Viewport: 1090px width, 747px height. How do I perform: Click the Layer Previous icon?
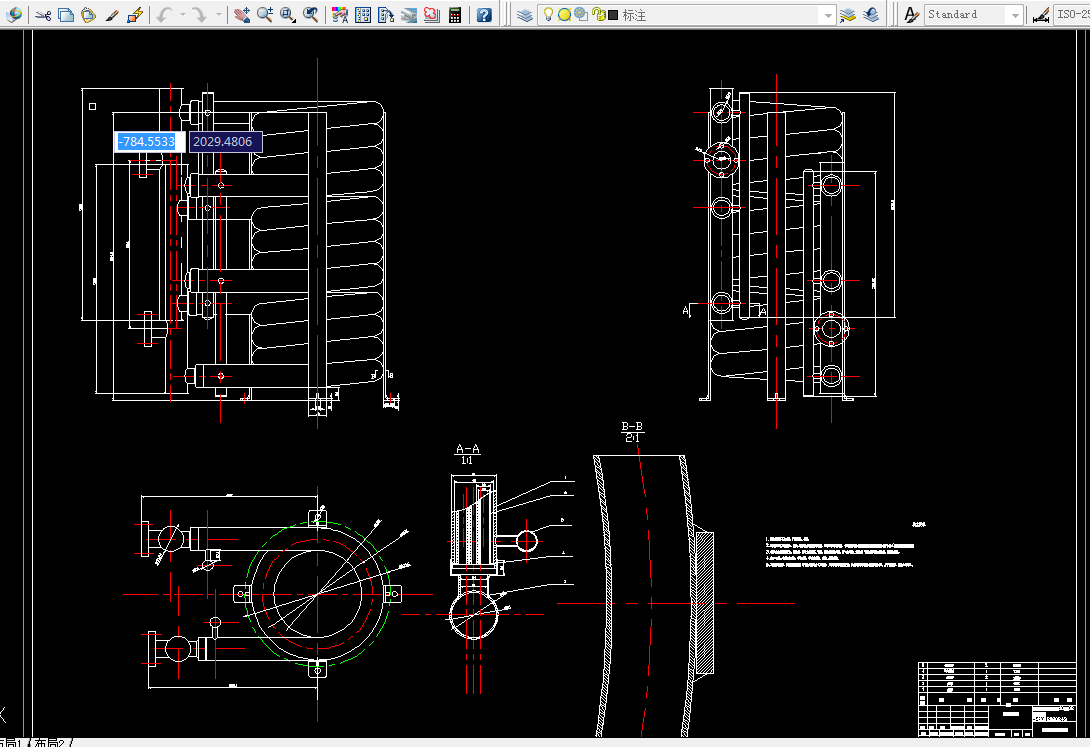tap(871, 15)
